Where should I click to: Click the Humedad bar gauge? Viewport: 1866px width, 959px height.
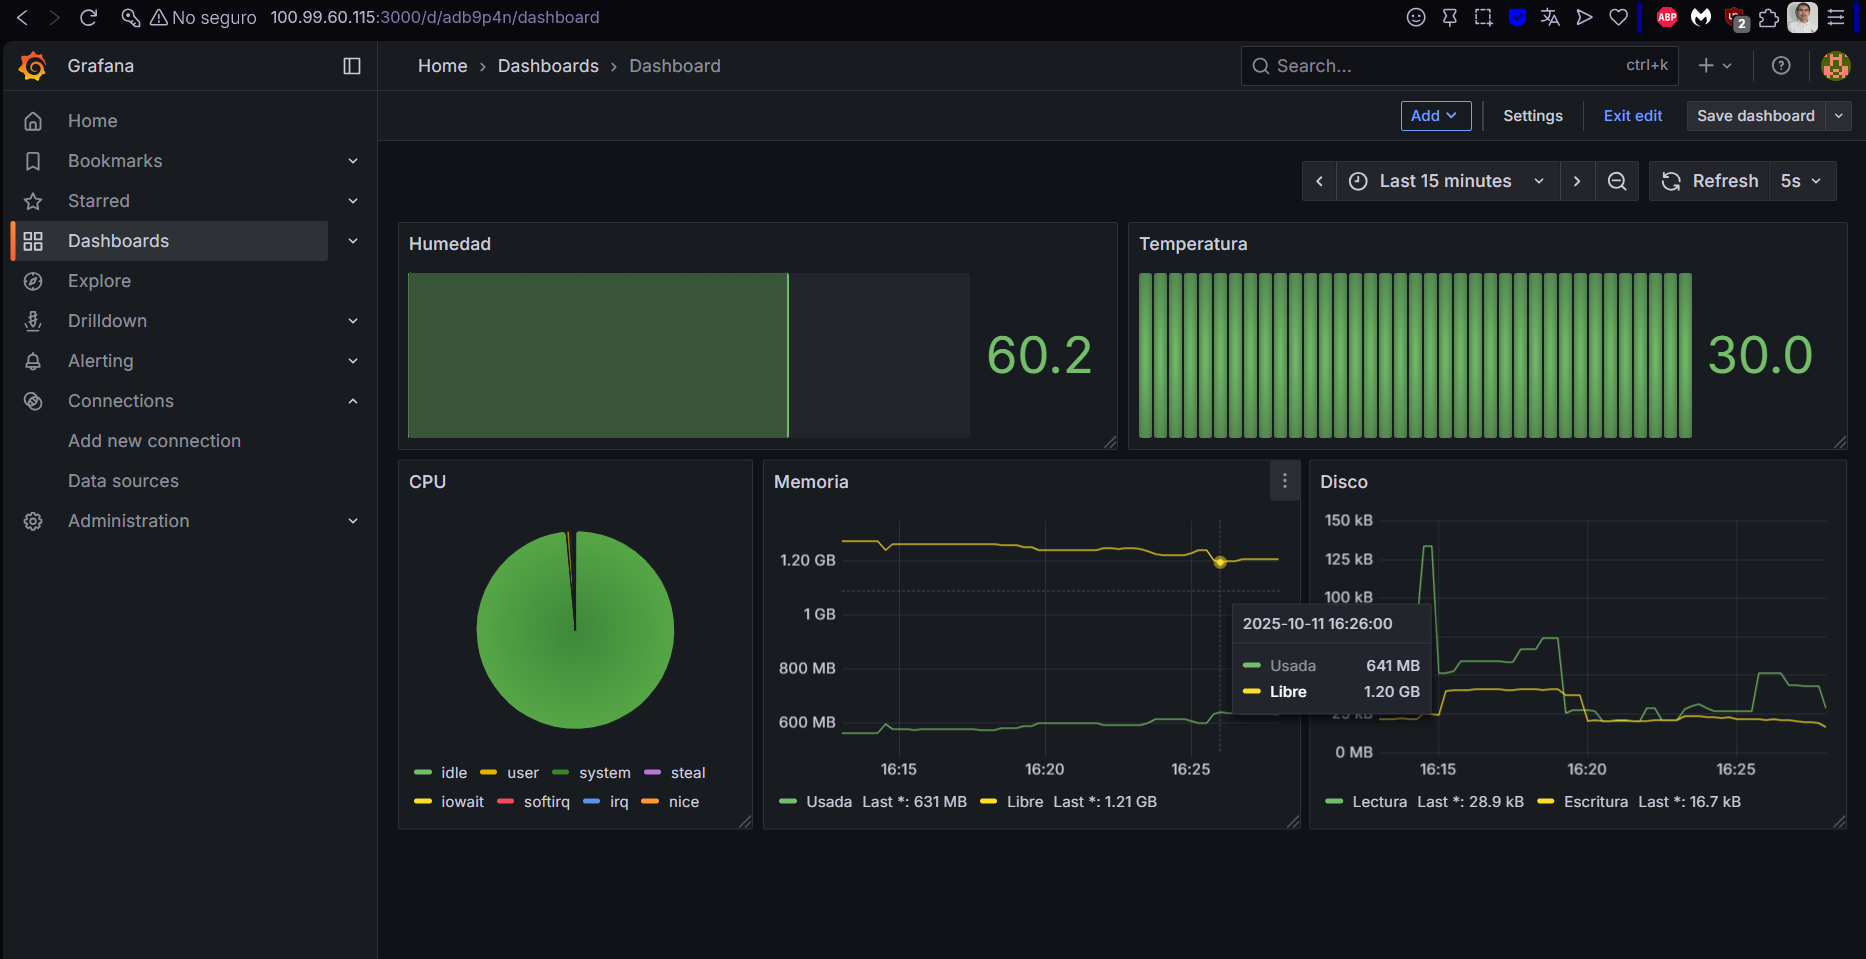coord(689,355)
